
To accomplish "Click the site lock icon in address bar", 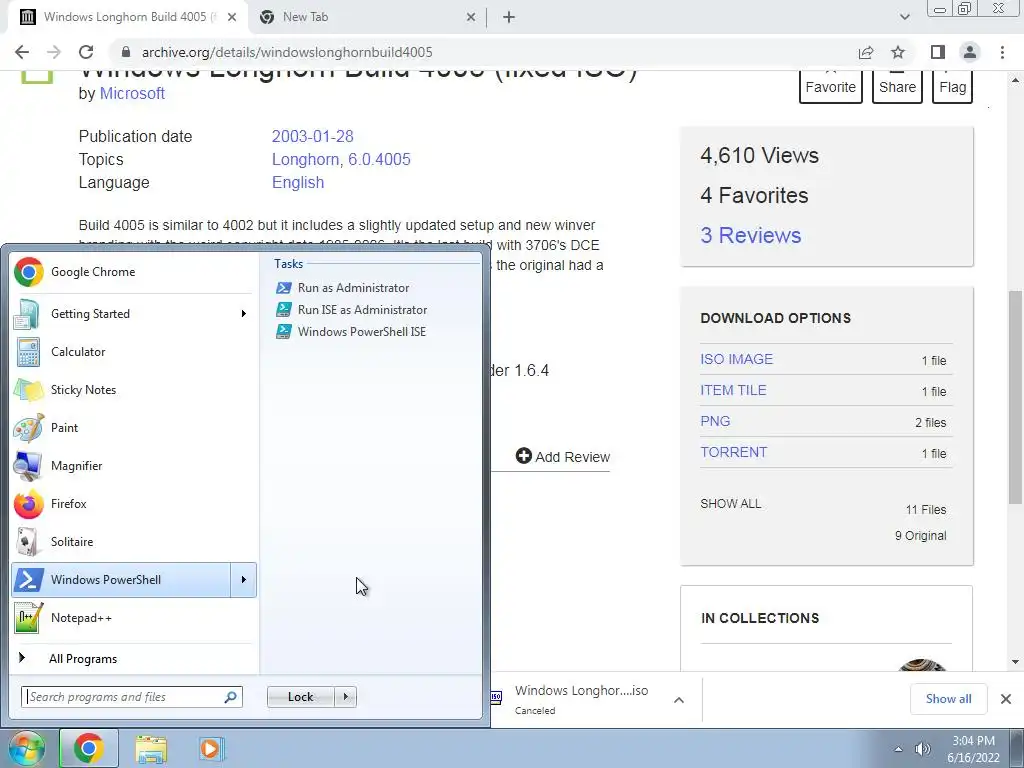I will pos(126,52).
